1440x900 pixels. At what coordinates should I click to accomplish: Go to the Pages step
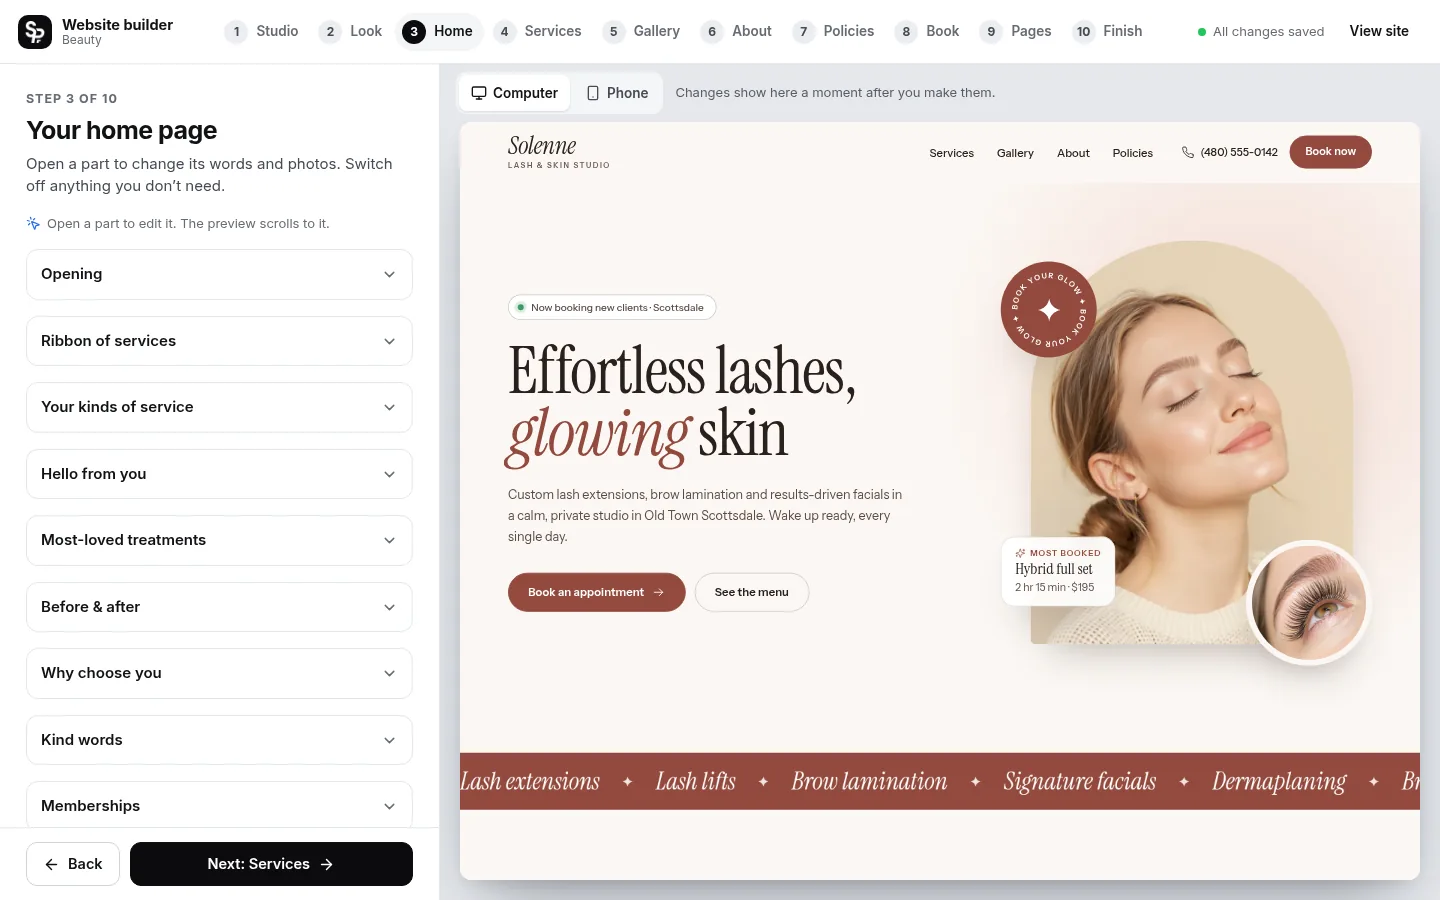(x=1016, y=32)
